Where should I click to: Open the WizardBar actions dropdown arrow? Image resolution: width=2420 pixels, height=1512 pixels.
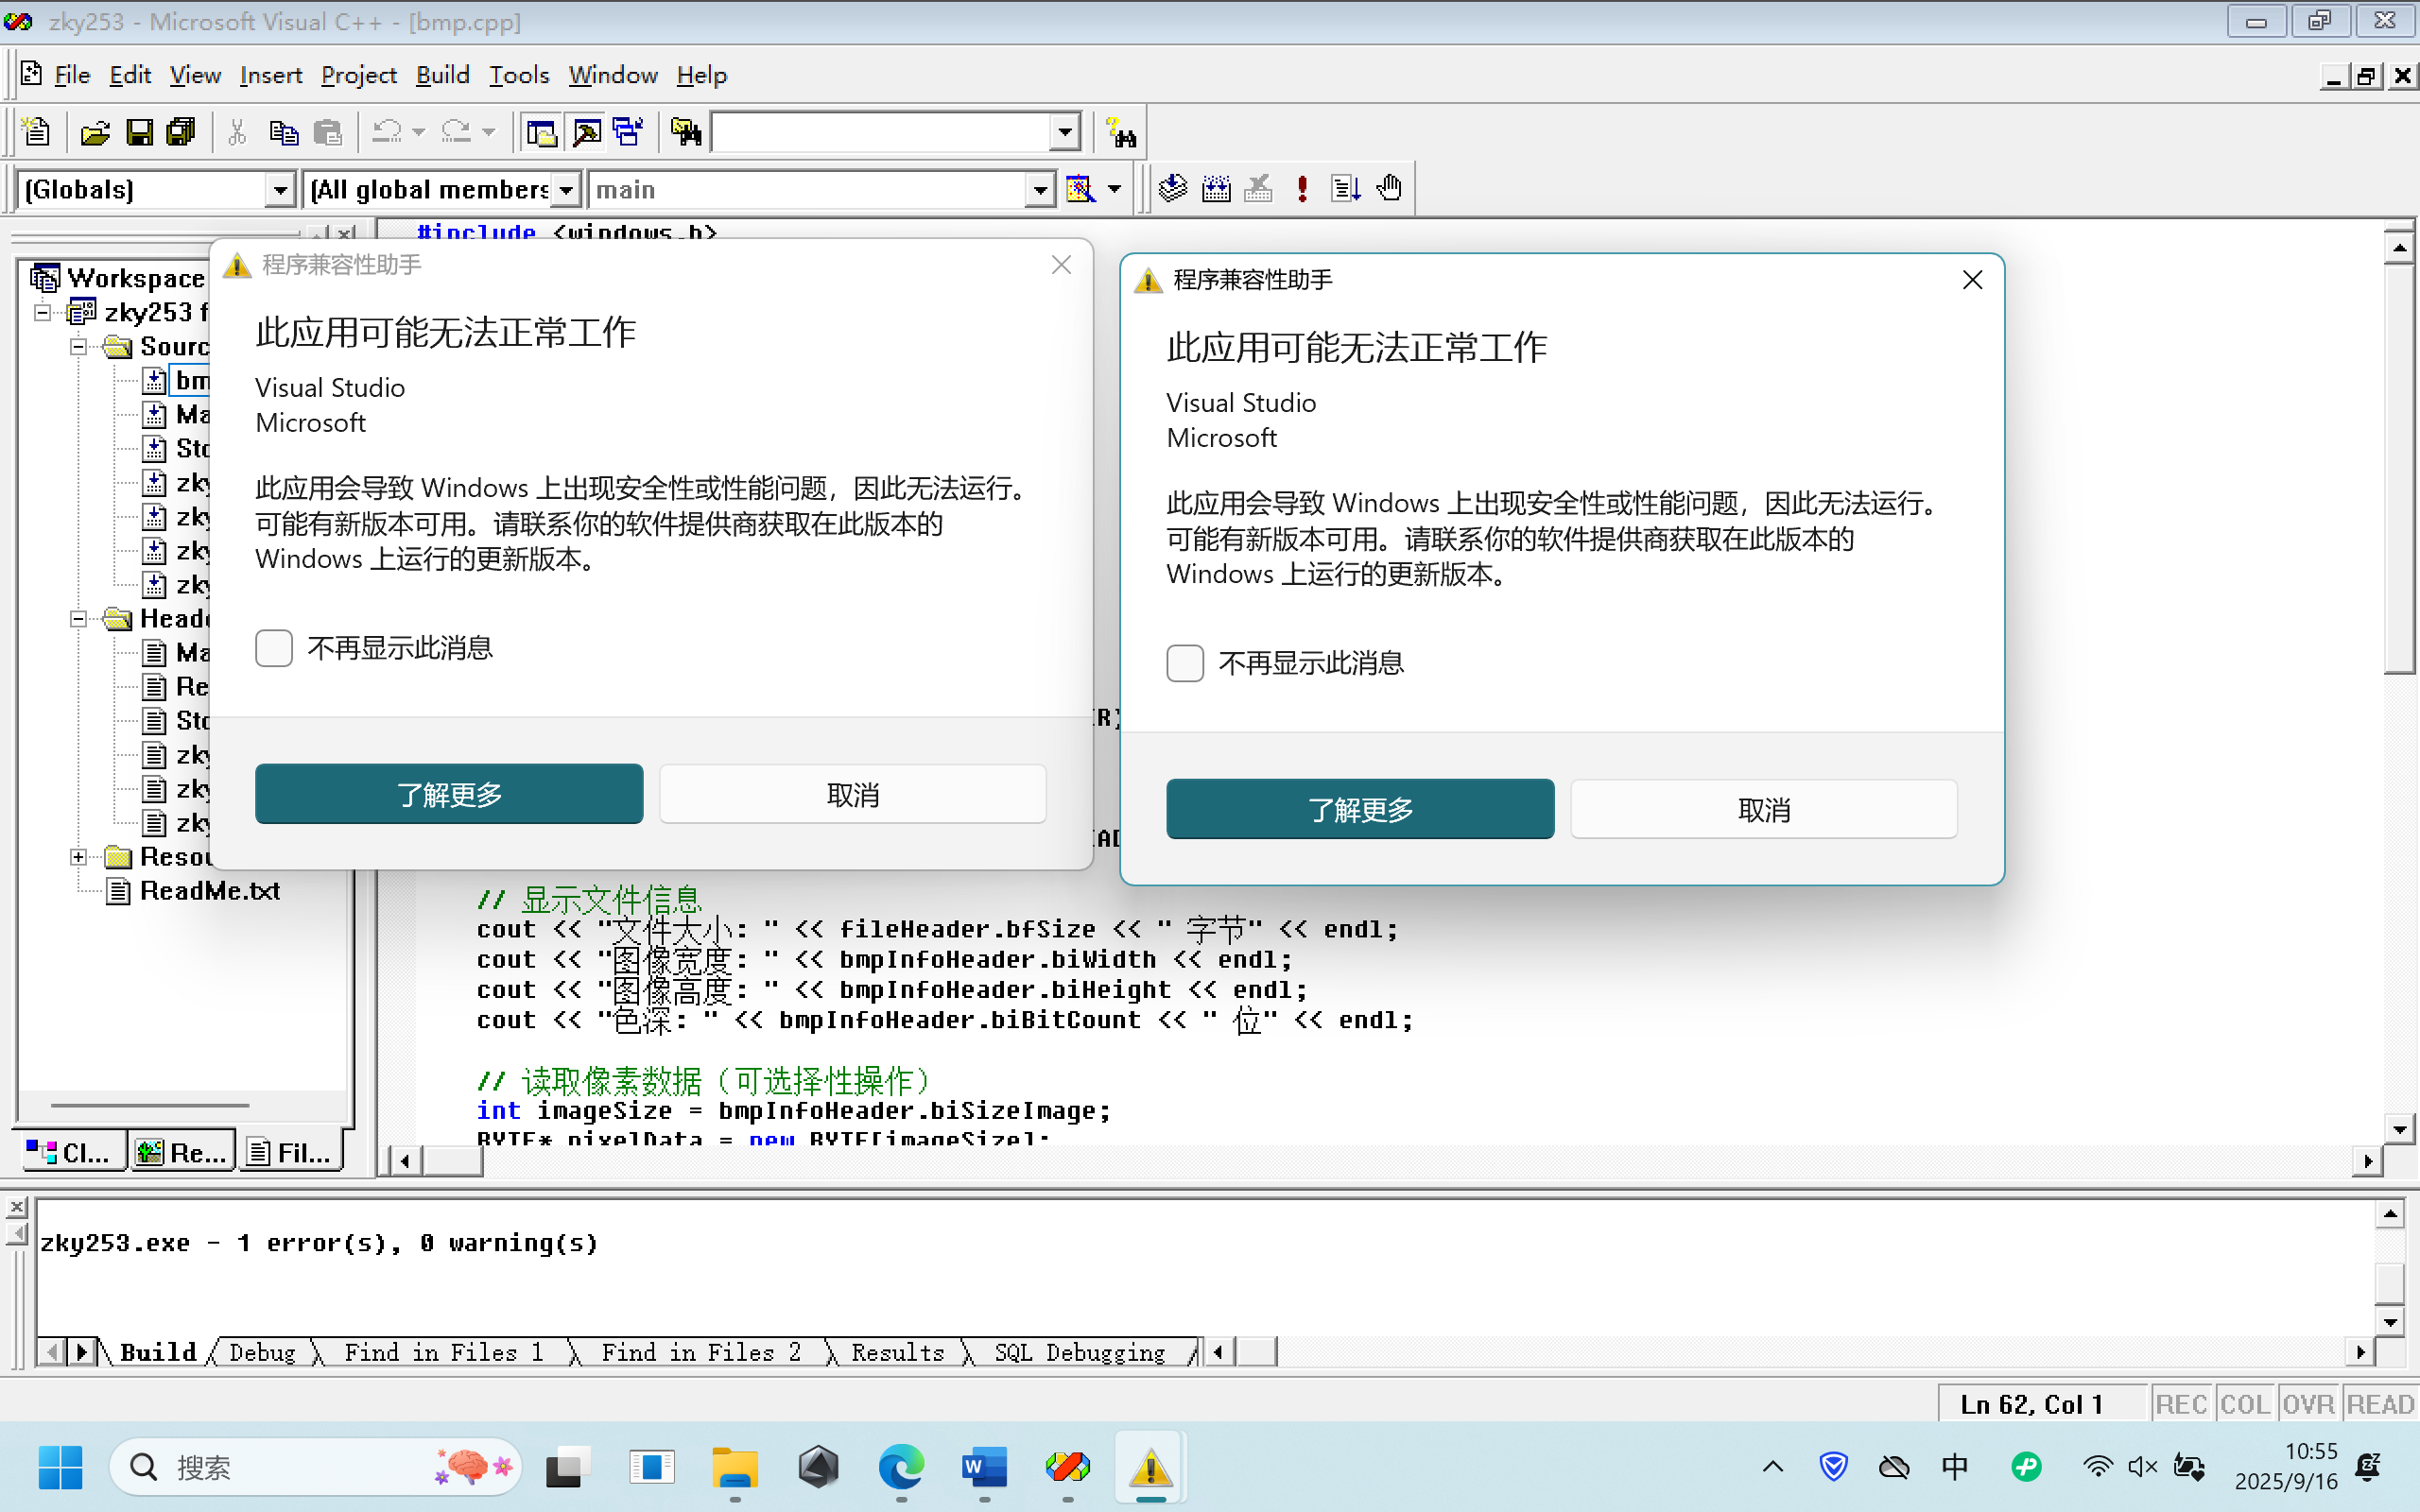coord(1114,189)
